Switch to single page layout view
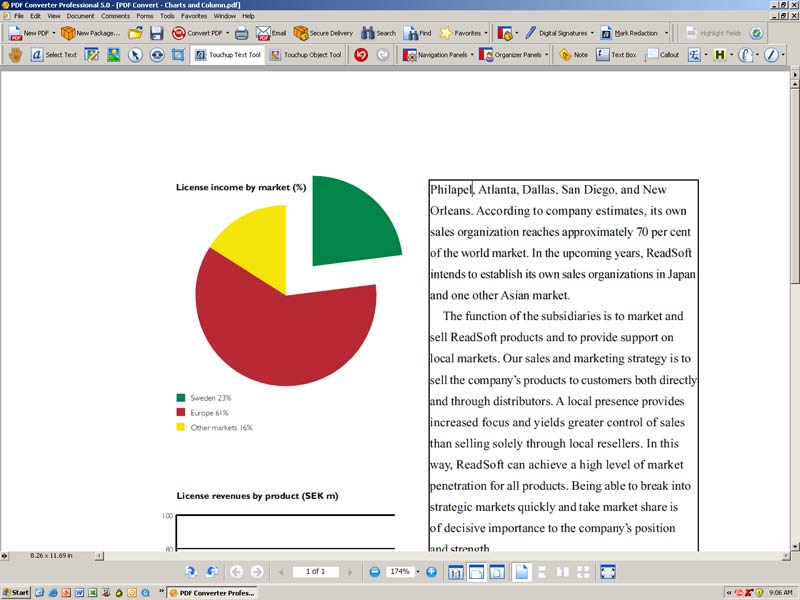800x600 pixels. pyautogui.click(x=521, y=571)
